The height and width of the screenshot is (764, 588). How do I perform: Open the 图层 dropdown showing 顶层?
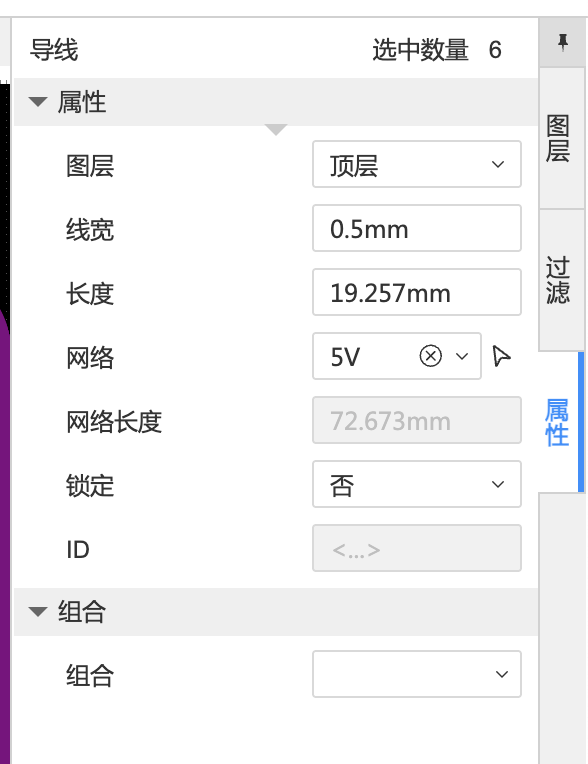[x=417, y=164]
